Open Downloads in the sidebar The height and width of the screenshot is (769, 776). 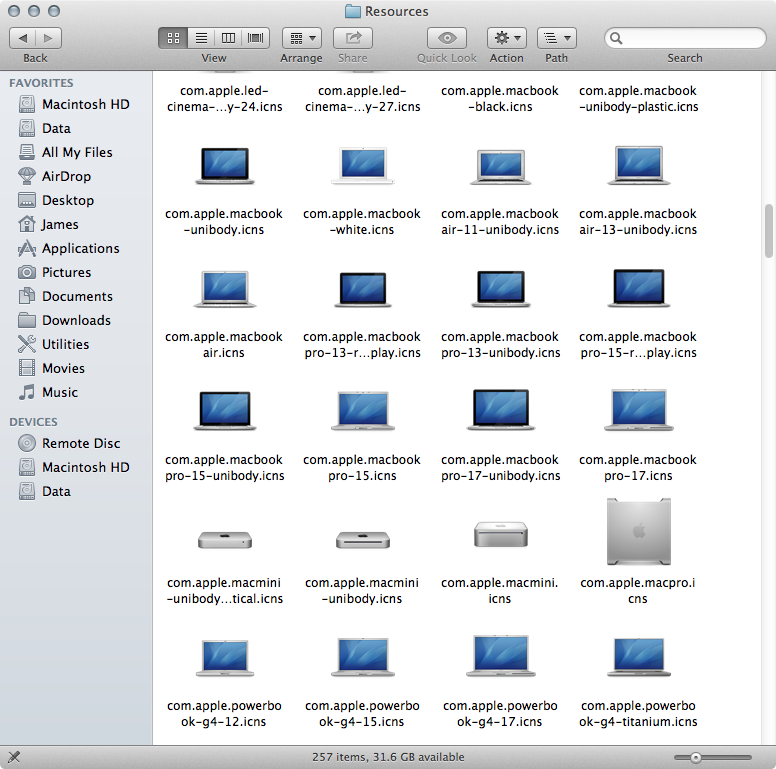click(x=76, y=321)
